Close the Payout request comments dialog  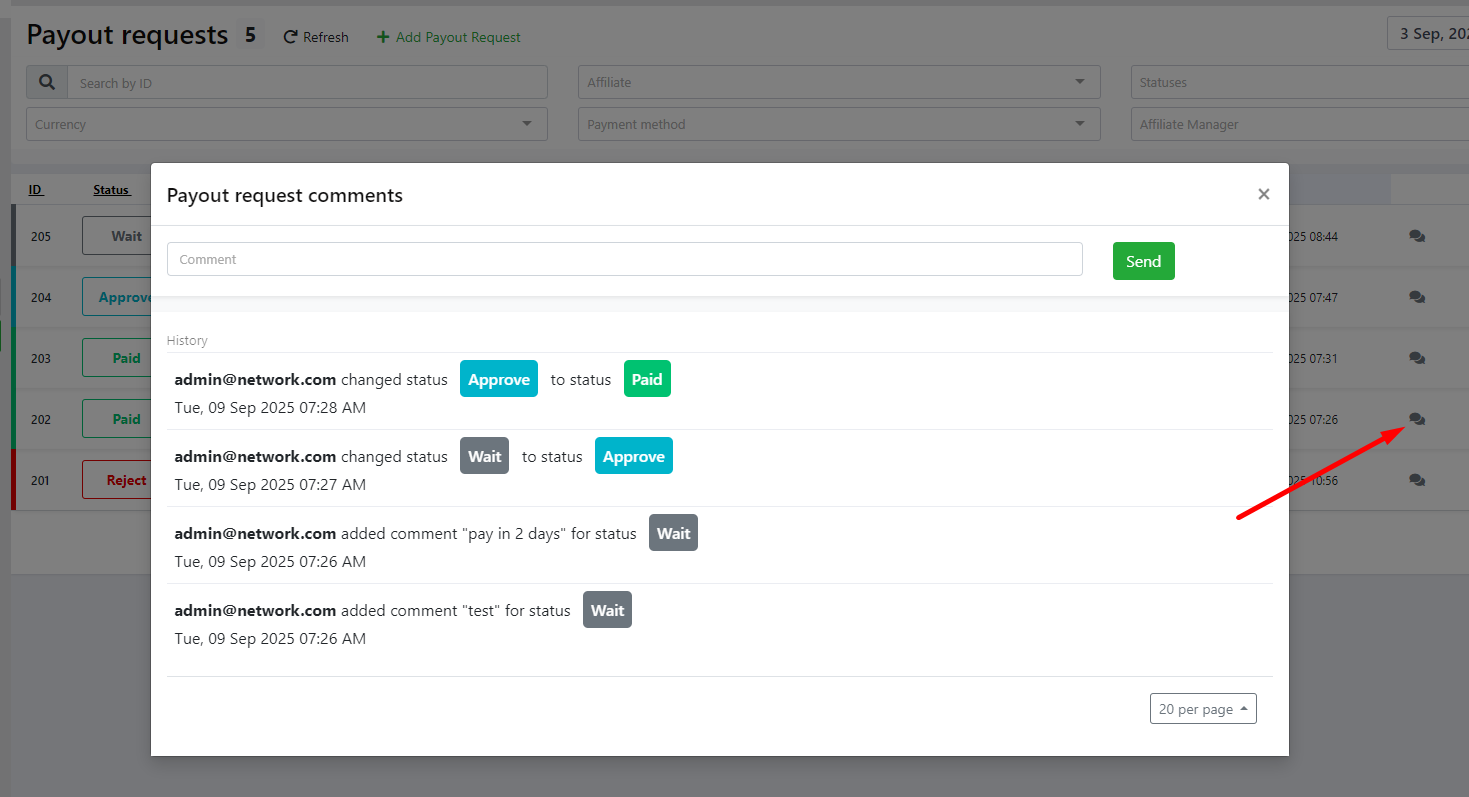[x=1263, y=194]
